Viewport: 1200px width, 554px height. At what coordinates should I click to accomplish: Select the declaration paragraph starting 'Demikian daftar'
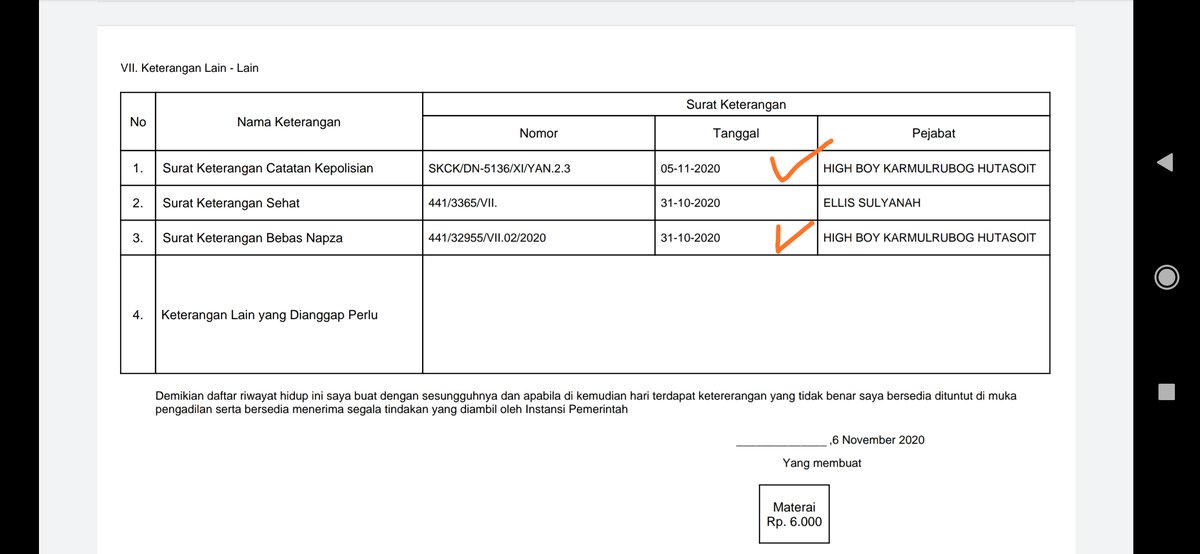pyautogui.click(x=586, y=402)
